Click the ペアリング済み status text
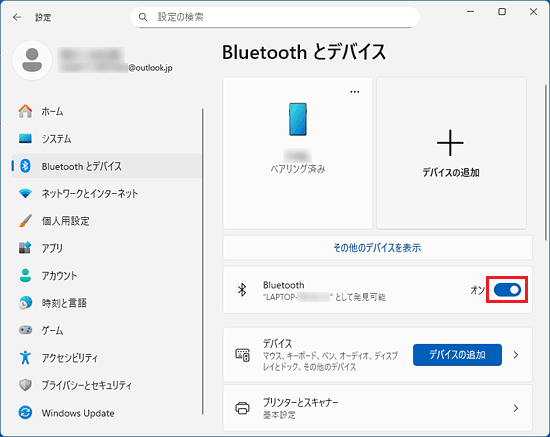550x437 pixels. 298,169
